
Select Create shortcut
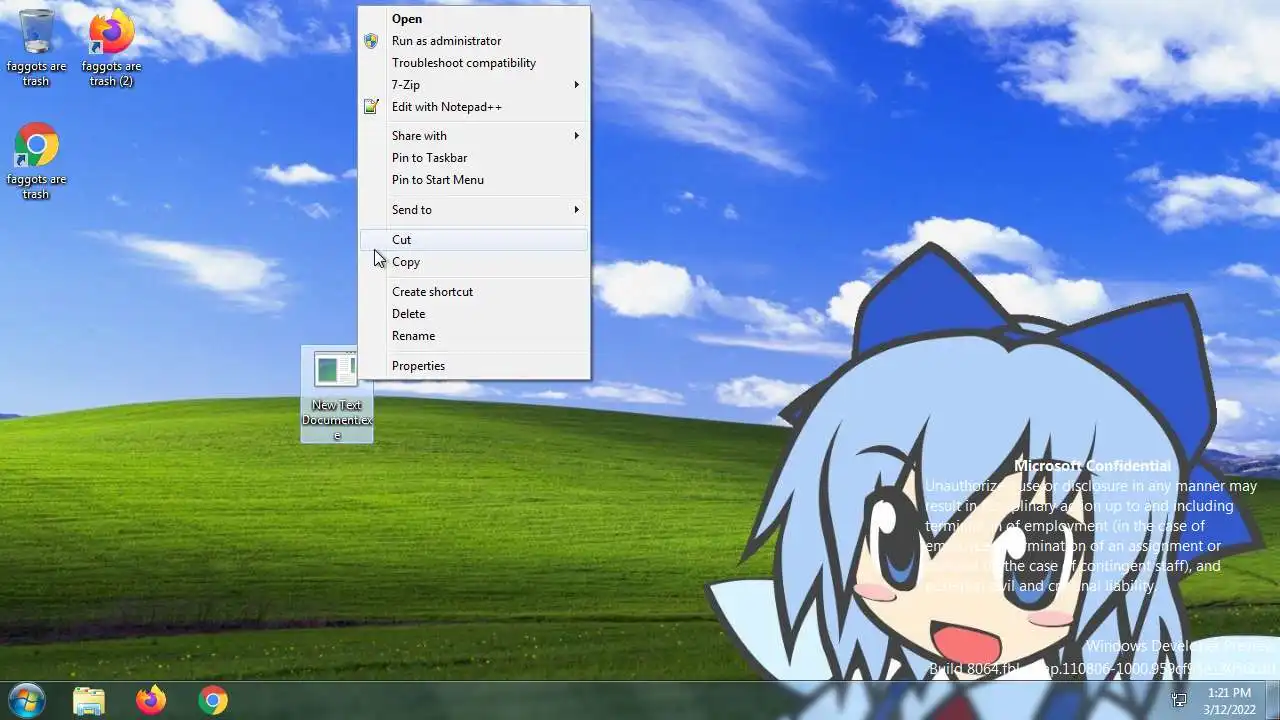[474, 292]
